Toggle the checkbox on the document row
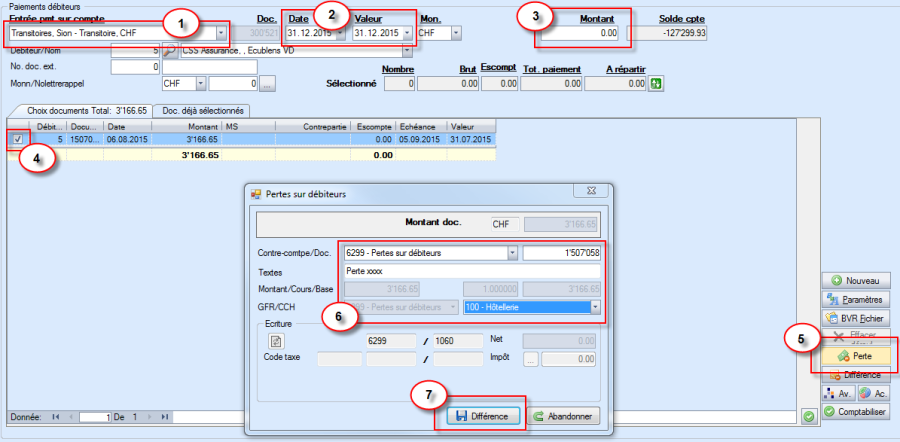The height and width of the screenshot is (442, 900). coord(19,141)
